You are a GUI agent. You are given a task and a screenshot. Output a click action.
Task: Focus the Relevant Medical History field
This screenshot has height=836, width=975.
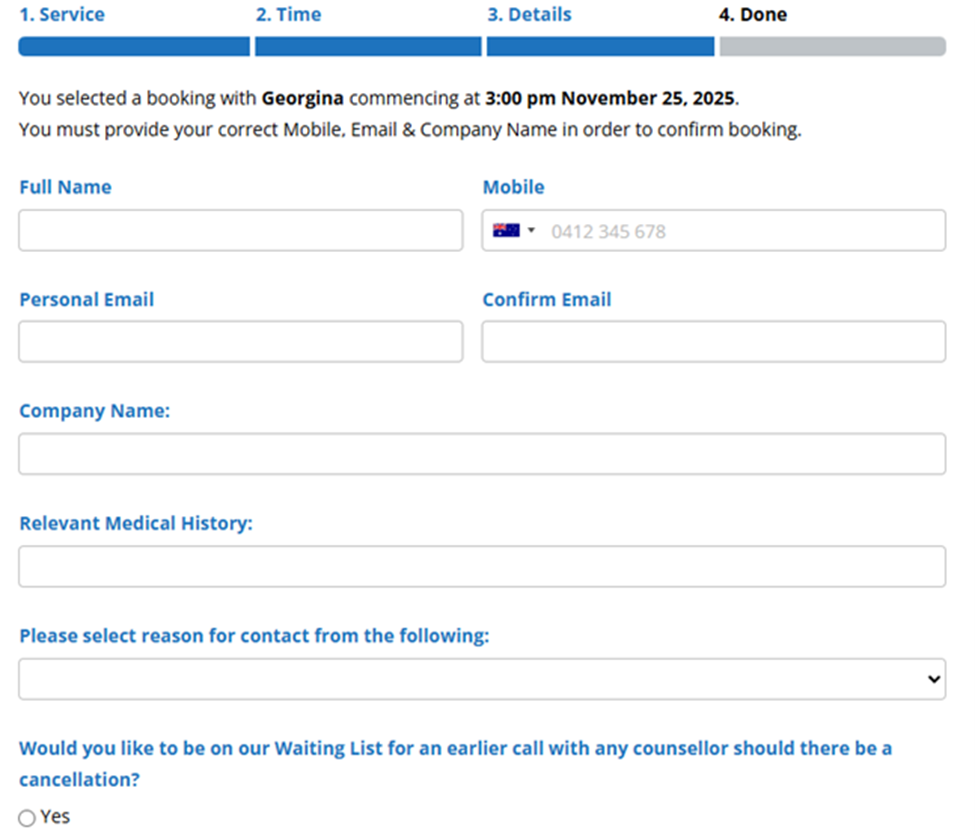point(481,566)
